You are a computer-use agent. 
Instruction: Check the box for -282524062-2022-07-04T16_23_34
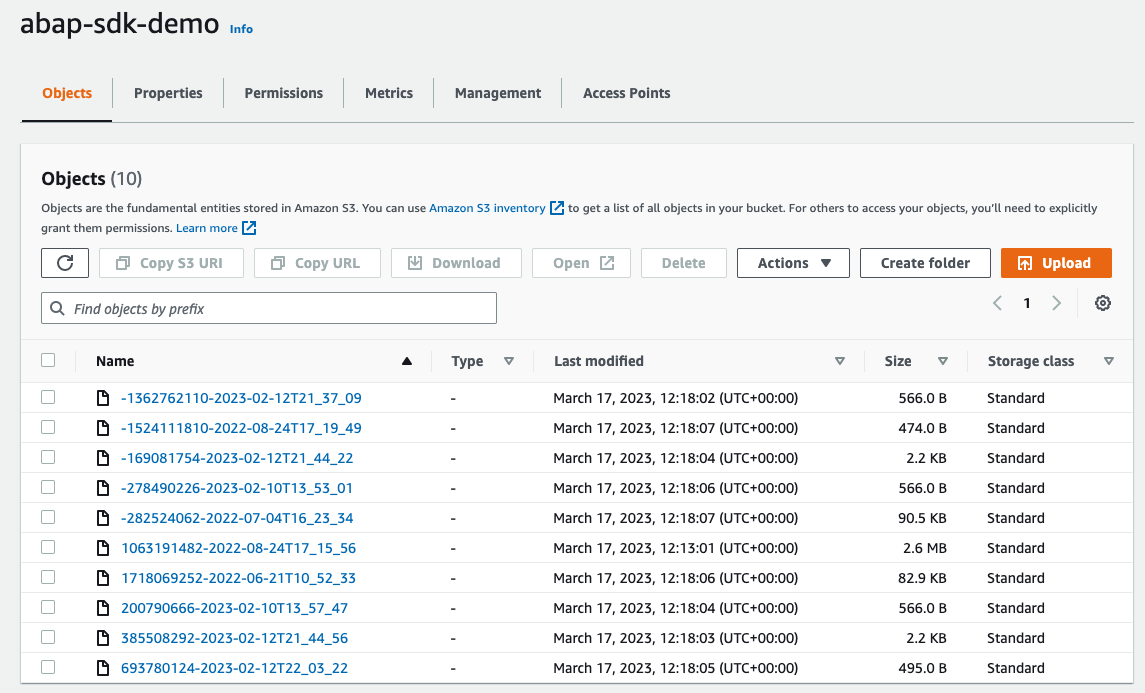pyautogui.click(x=47, y=517)
